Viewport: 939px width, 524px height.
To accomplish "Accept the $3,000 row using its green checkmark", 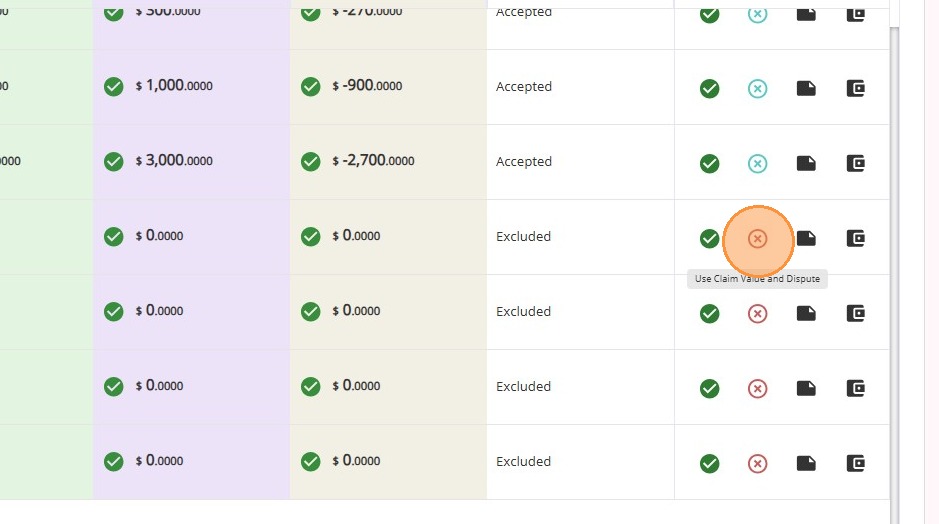I will pyautogui.click(x=710, y=163).
